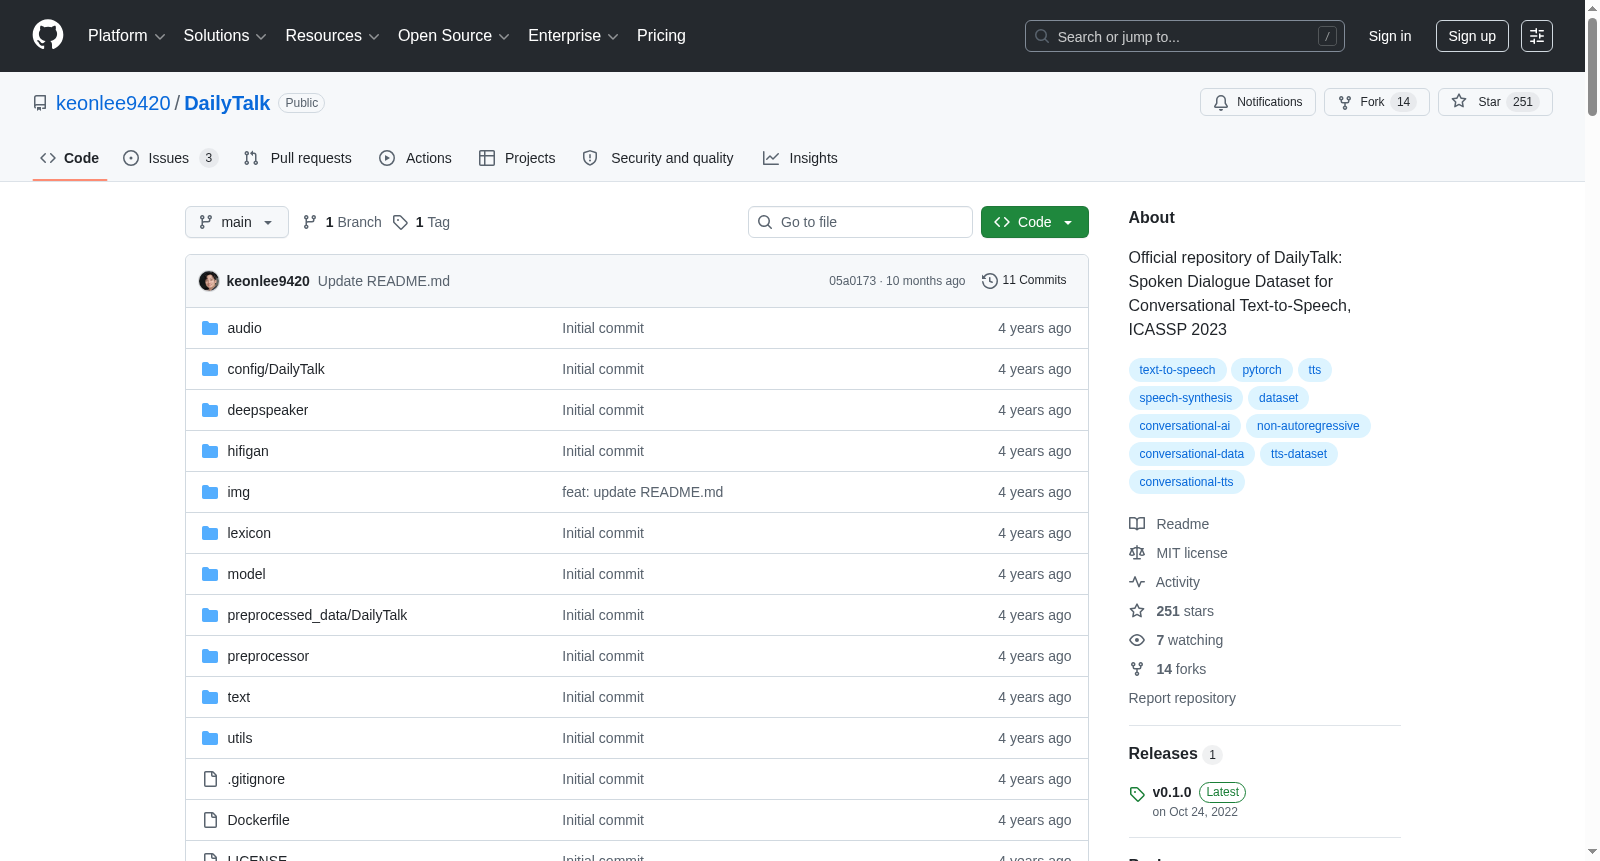Viewport: 1600px width, 861px height.
Task: Click the Search or jump to field
Action: (x=1185, y=36)
